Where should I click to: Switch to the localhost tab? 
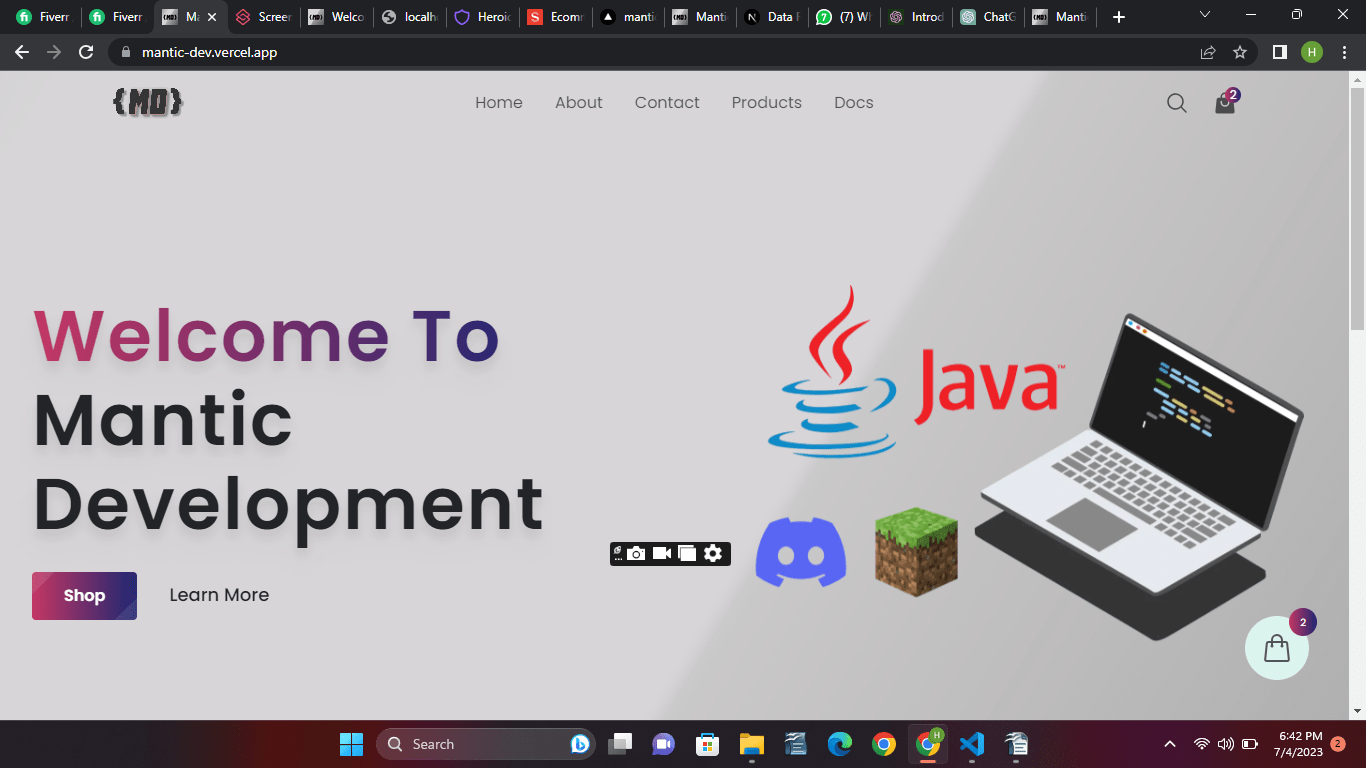tap(409, 17)
